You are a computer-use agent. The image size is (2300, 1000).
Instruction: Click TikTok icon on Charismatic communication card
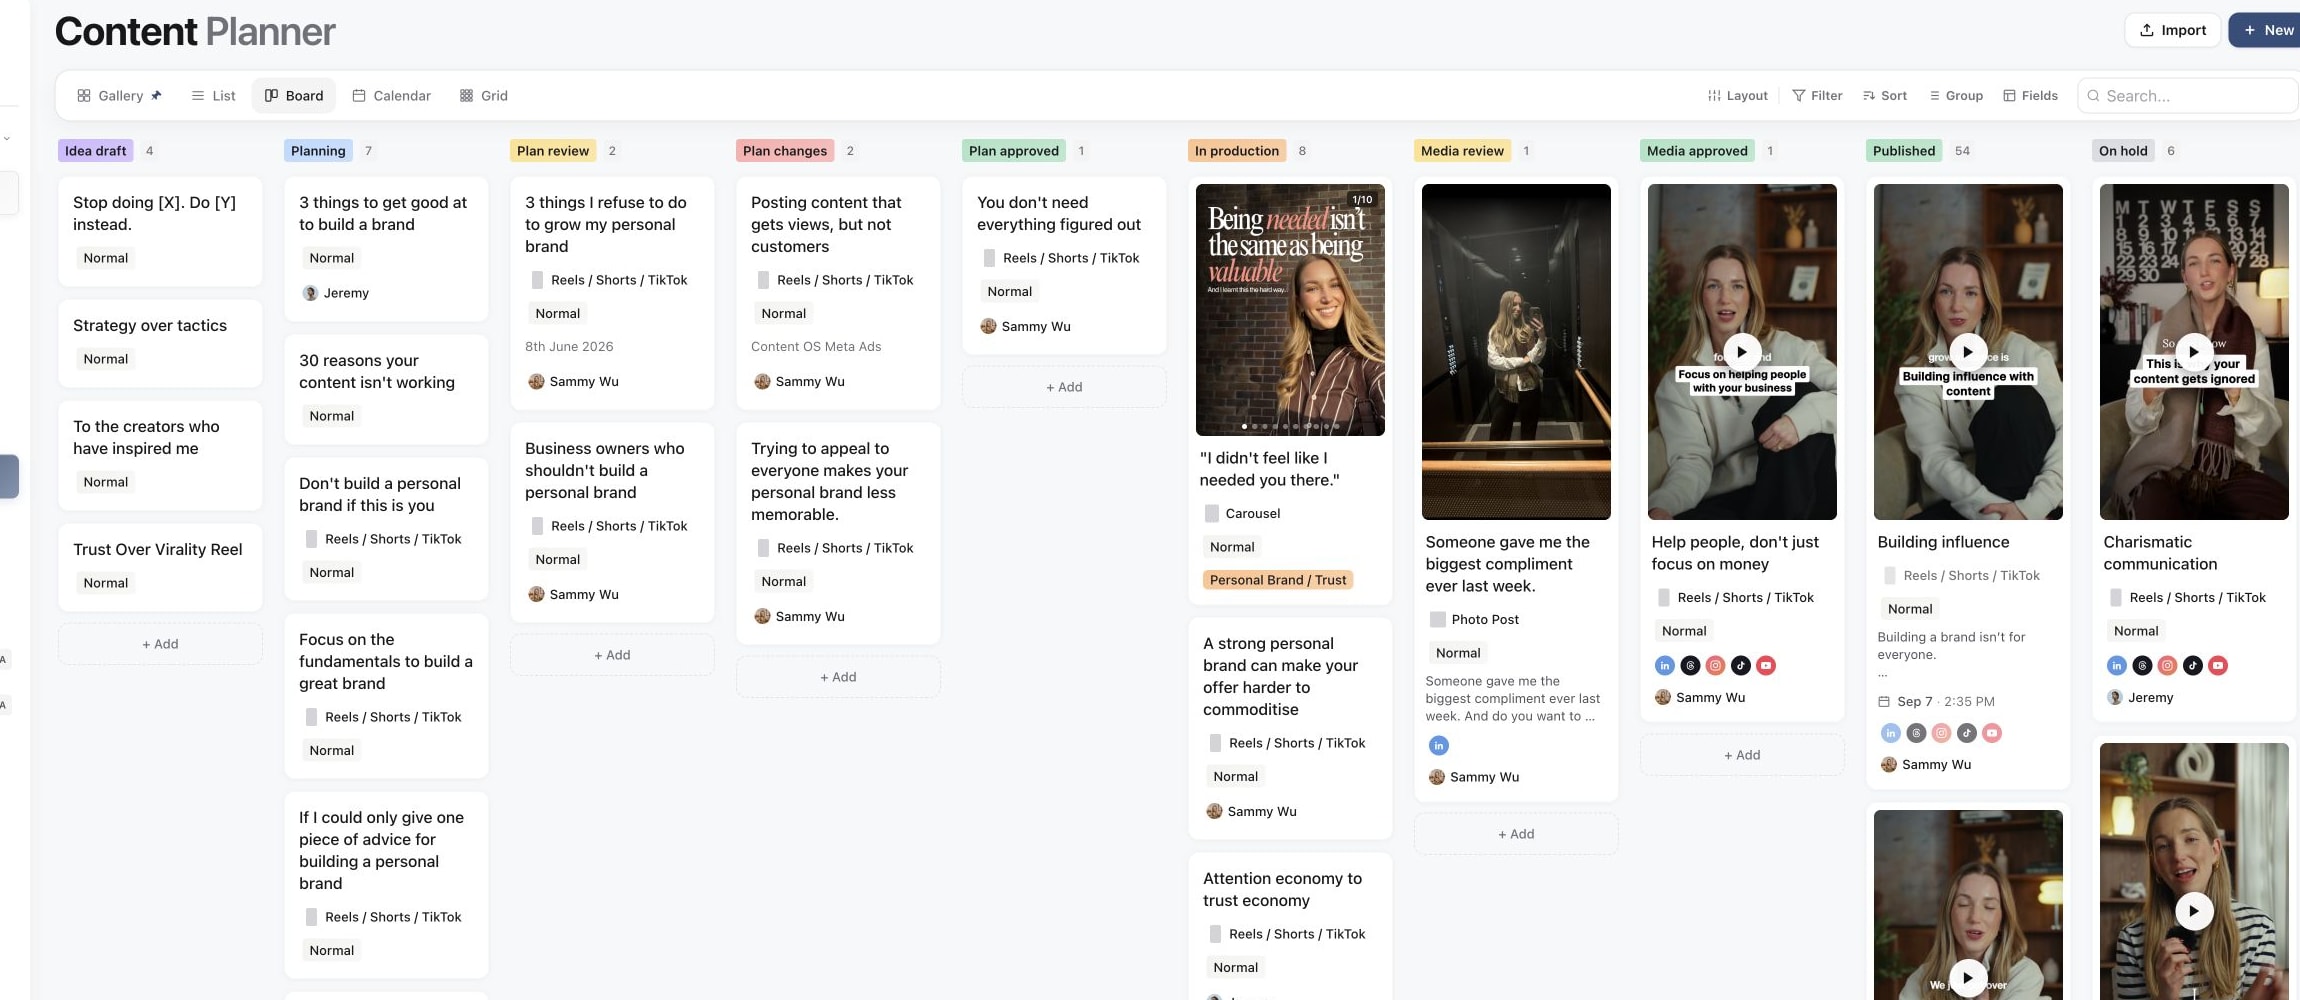pos(2193,665)
